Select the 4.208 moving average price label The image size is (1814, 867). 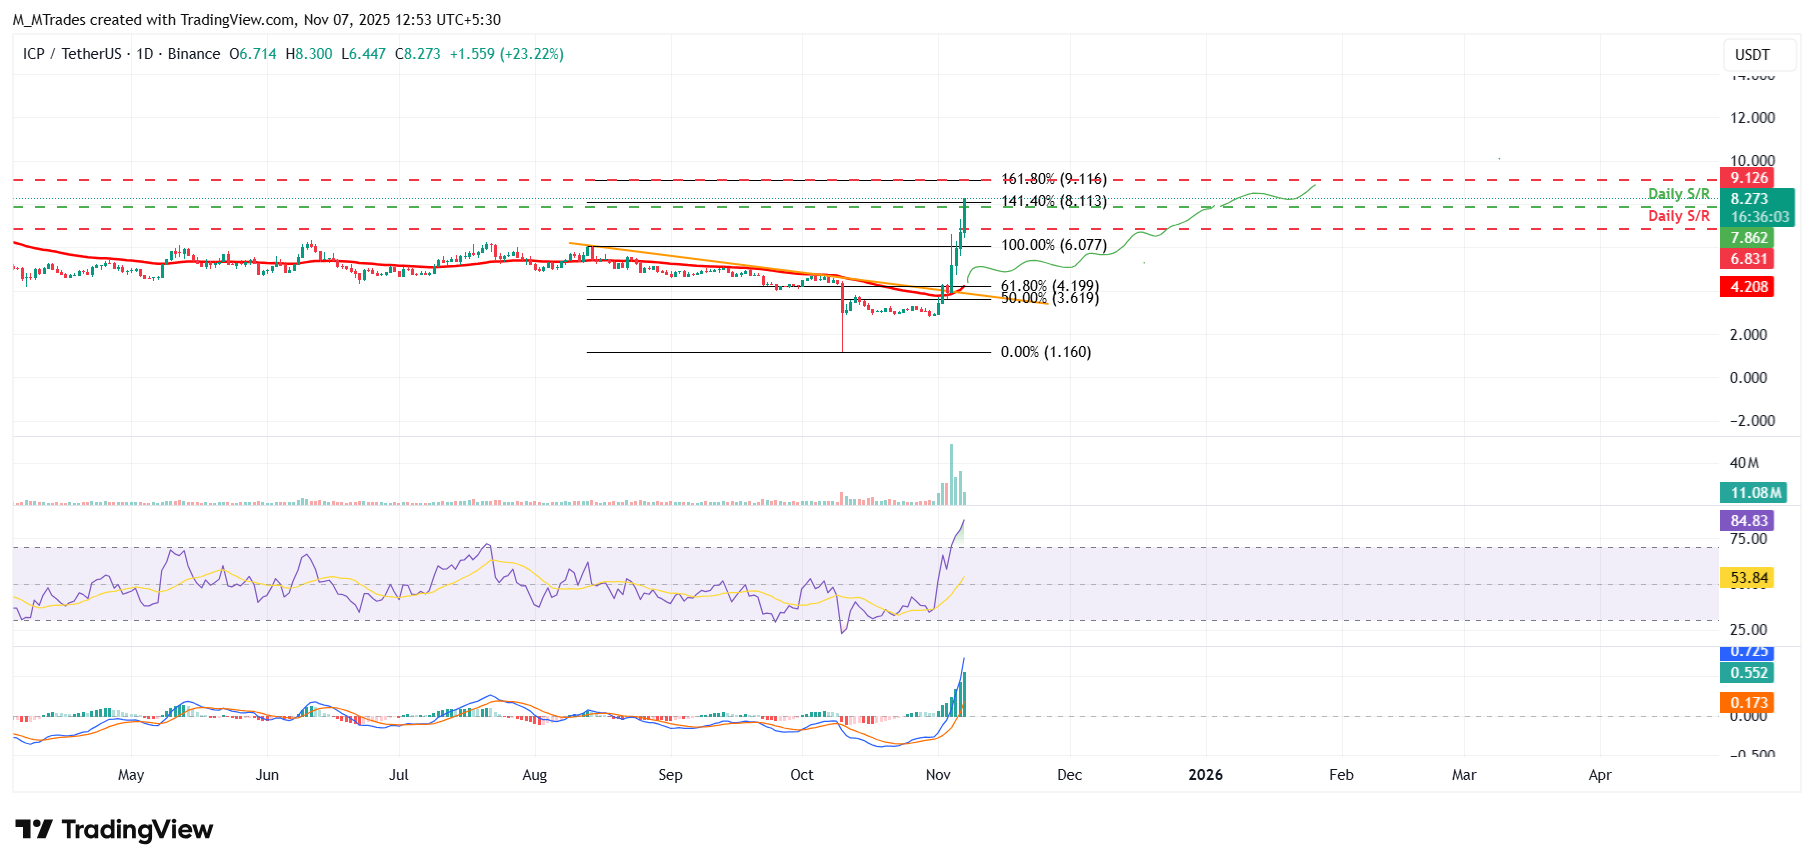[x=1748, y=287]
